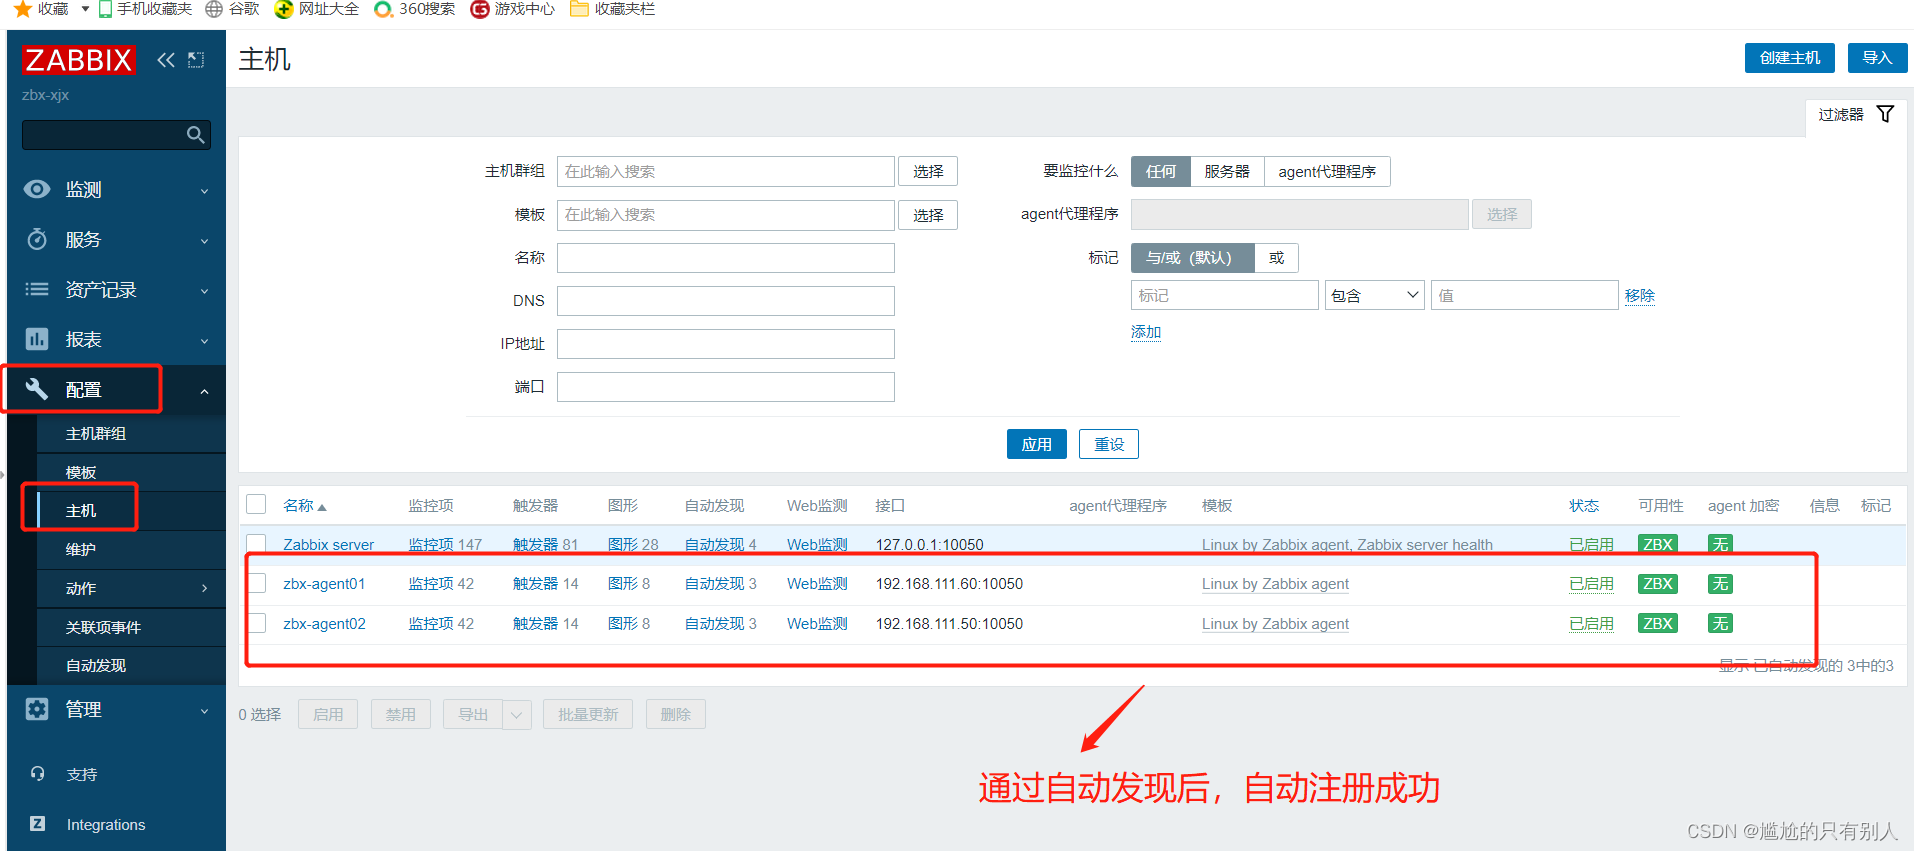
Task: Open 关联项事件 submenu item
Action: (x=131, y=627)
